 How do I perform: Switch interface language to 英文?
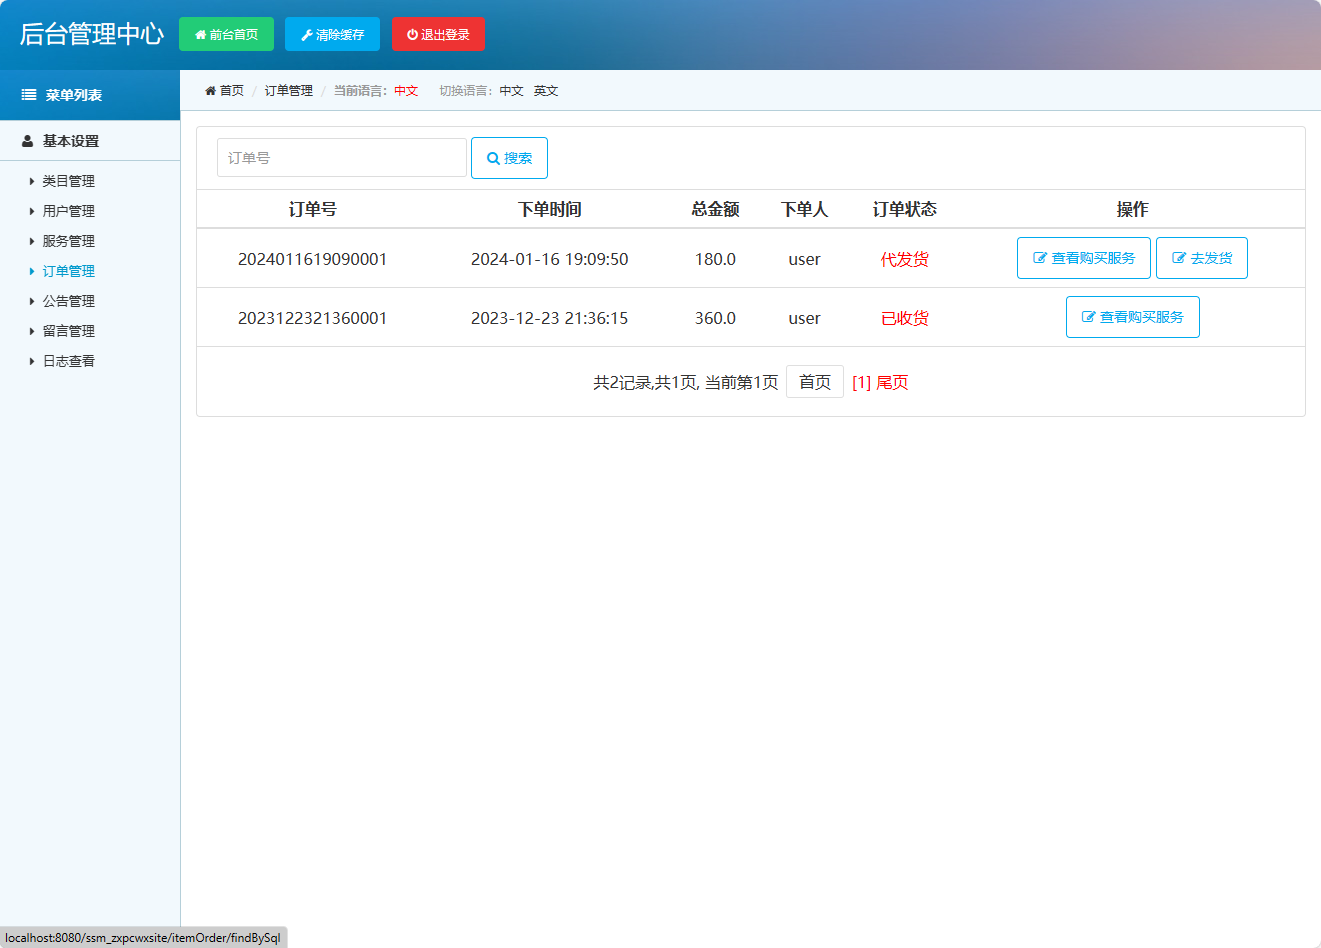point(545,90)
